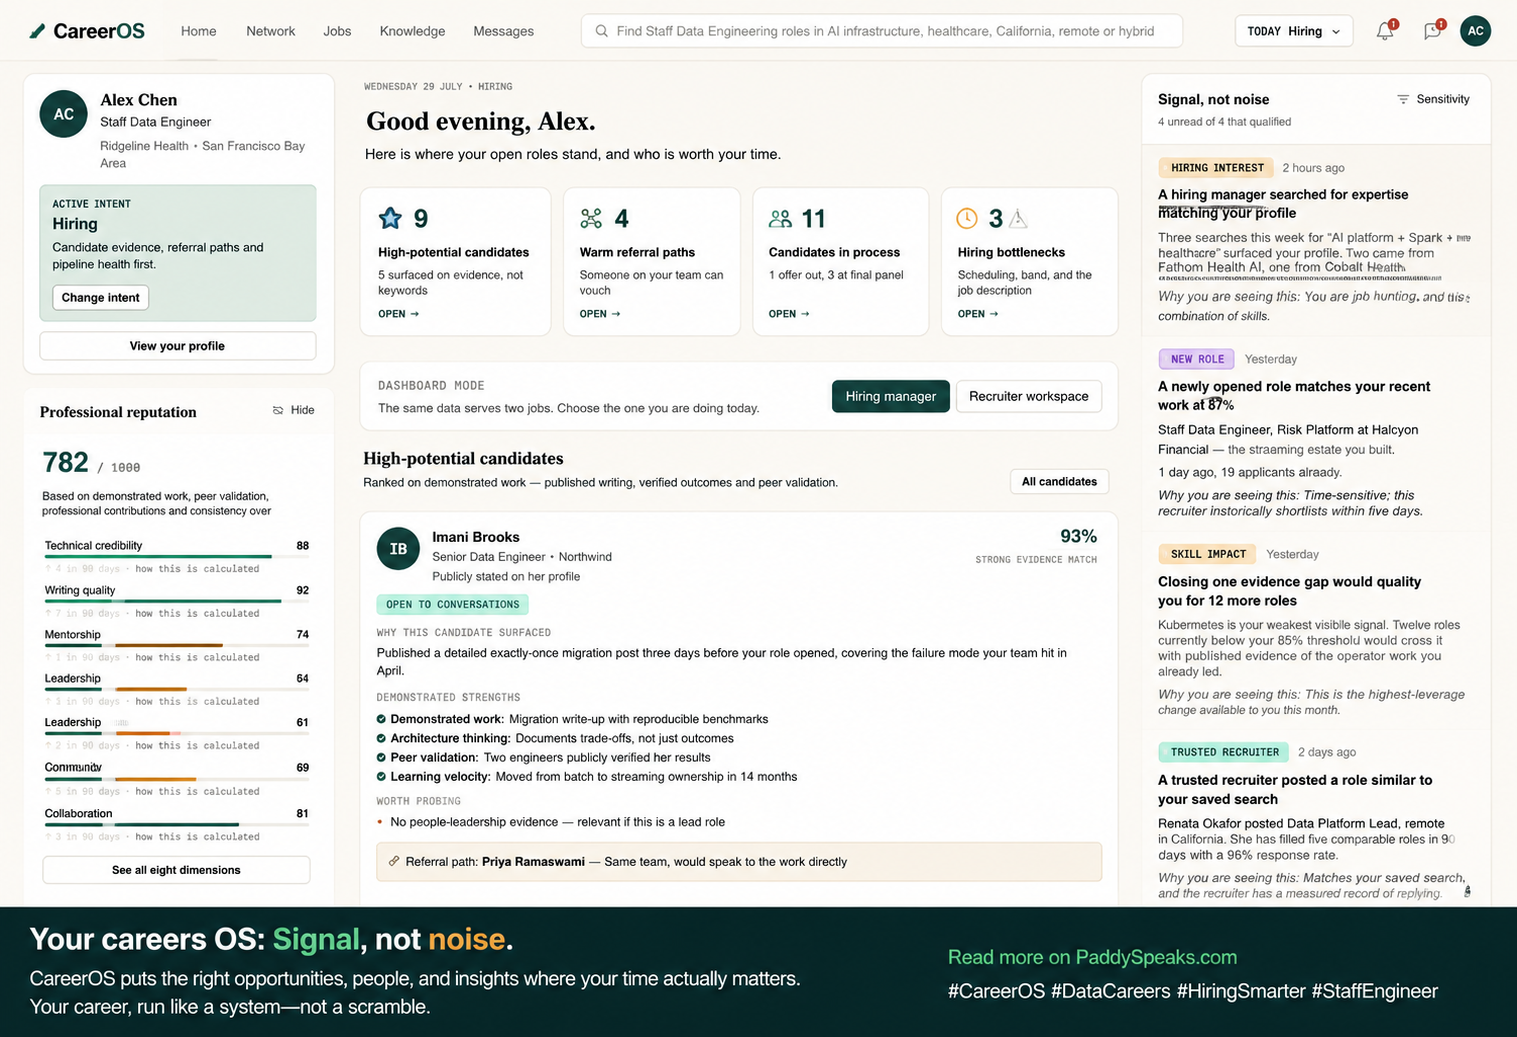Click green check beside Architecture thinking
Image resolution: width=1517 pixels, height=1037 pixels.
pos(381,738)
